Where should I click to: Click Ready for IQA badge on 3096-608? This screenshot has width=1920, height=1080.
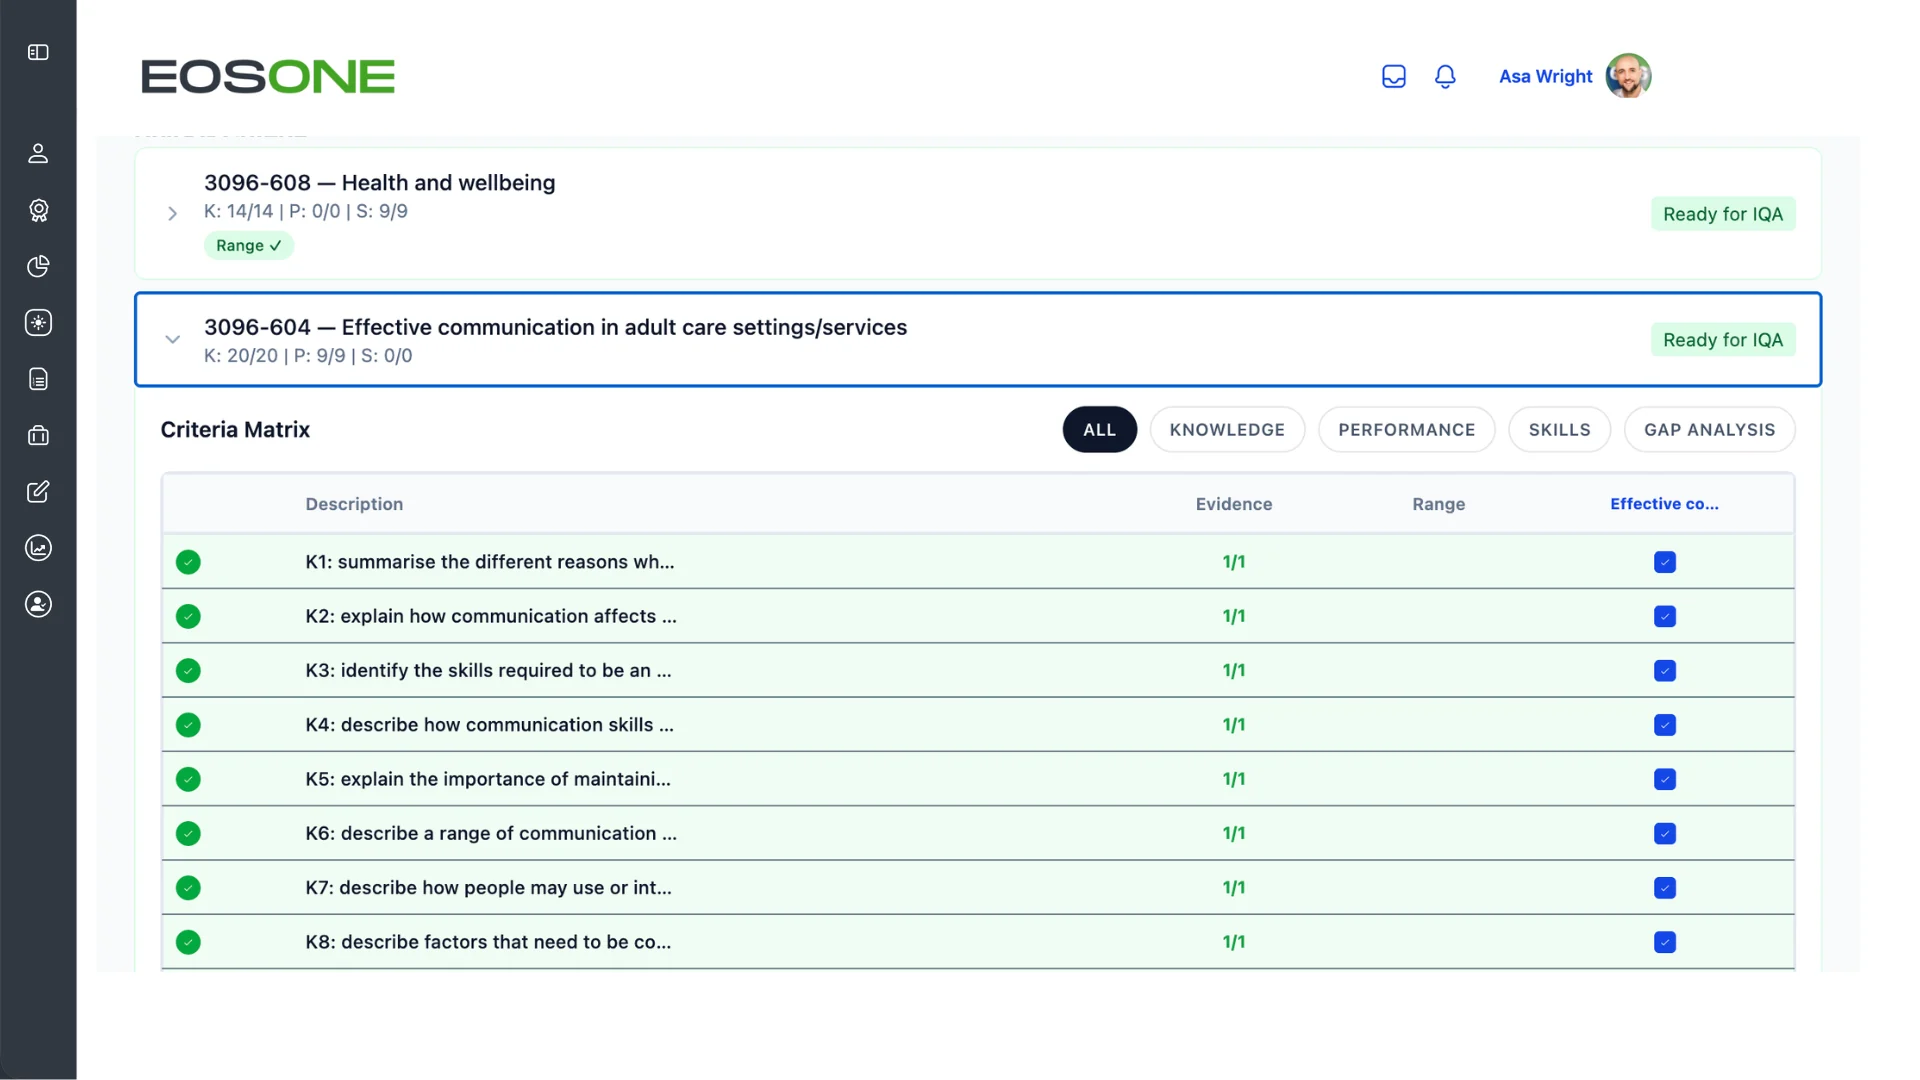pos(1723,214)
